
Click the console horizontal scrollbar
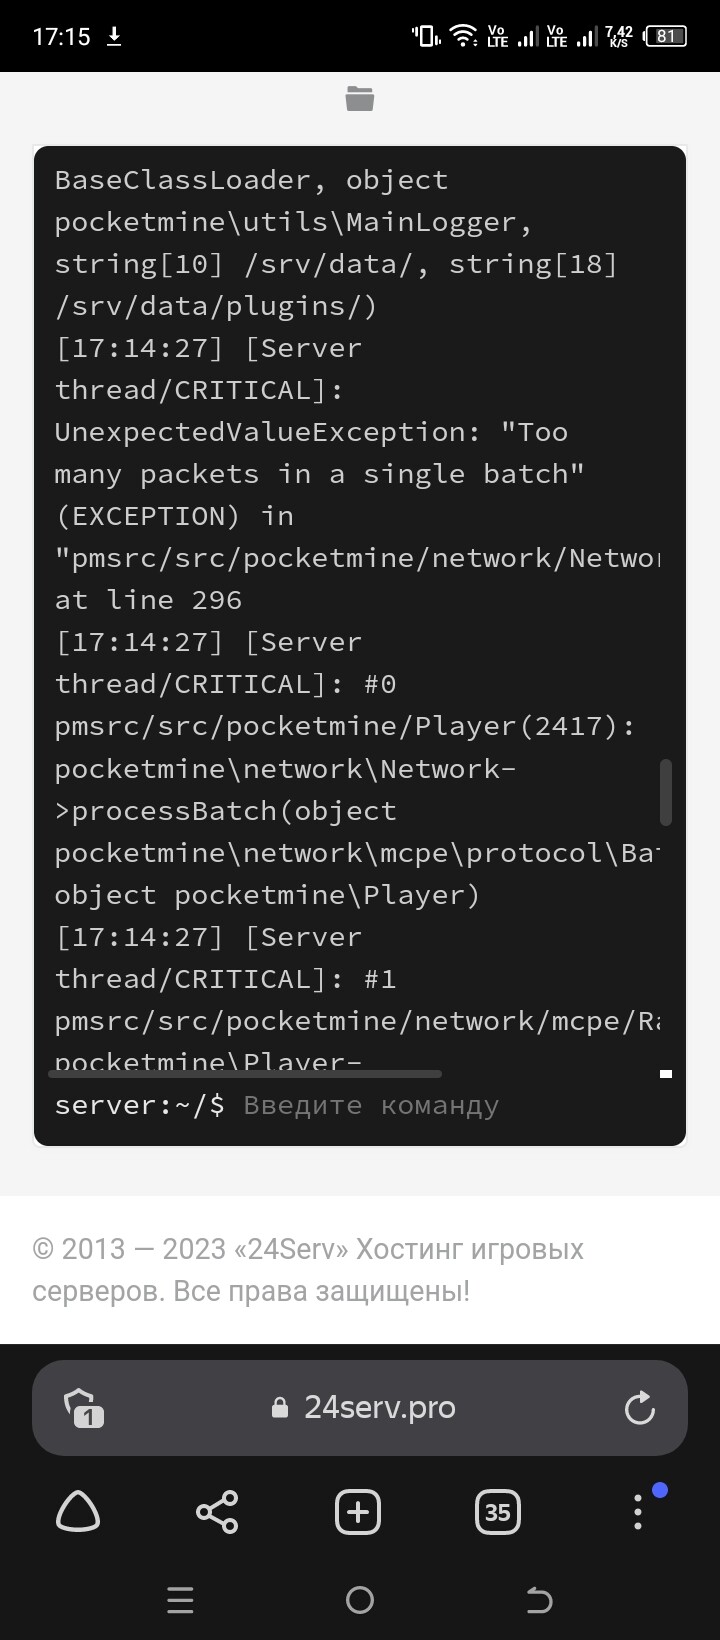(245, 1074)
